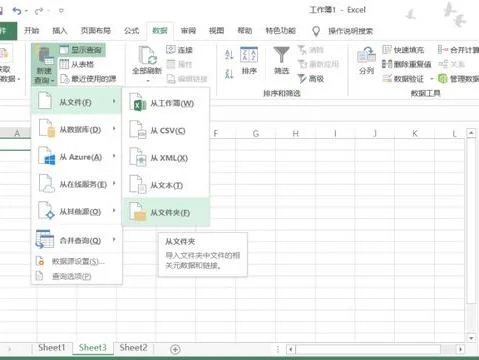Click the sort ascending A-Z icon
This screenshot has width=479, height=360.
pyautogui.click(x=229, y=54)
